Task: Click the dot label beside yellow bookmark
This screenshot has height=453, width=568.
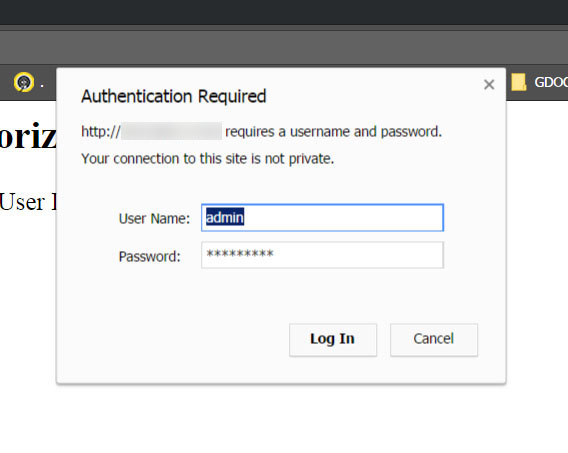Action: point(42,86)
